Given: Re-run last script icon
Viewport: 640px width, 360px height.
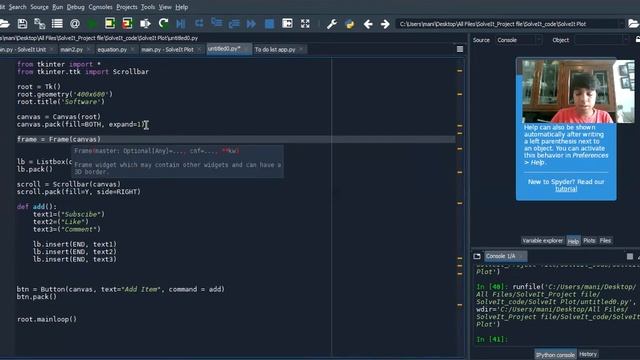Looking at the screenshot, I should tap(163, 24).
